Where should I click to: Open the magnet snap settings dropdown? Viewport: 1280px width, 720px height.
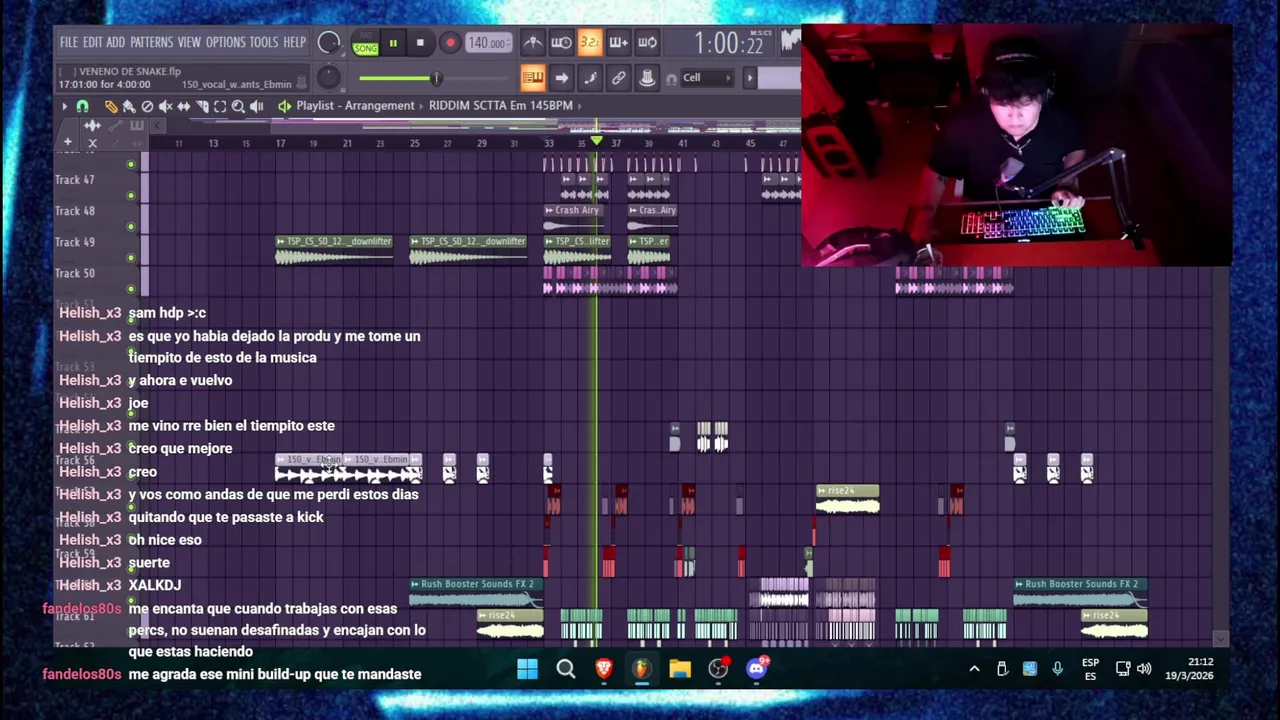point(83,106)
